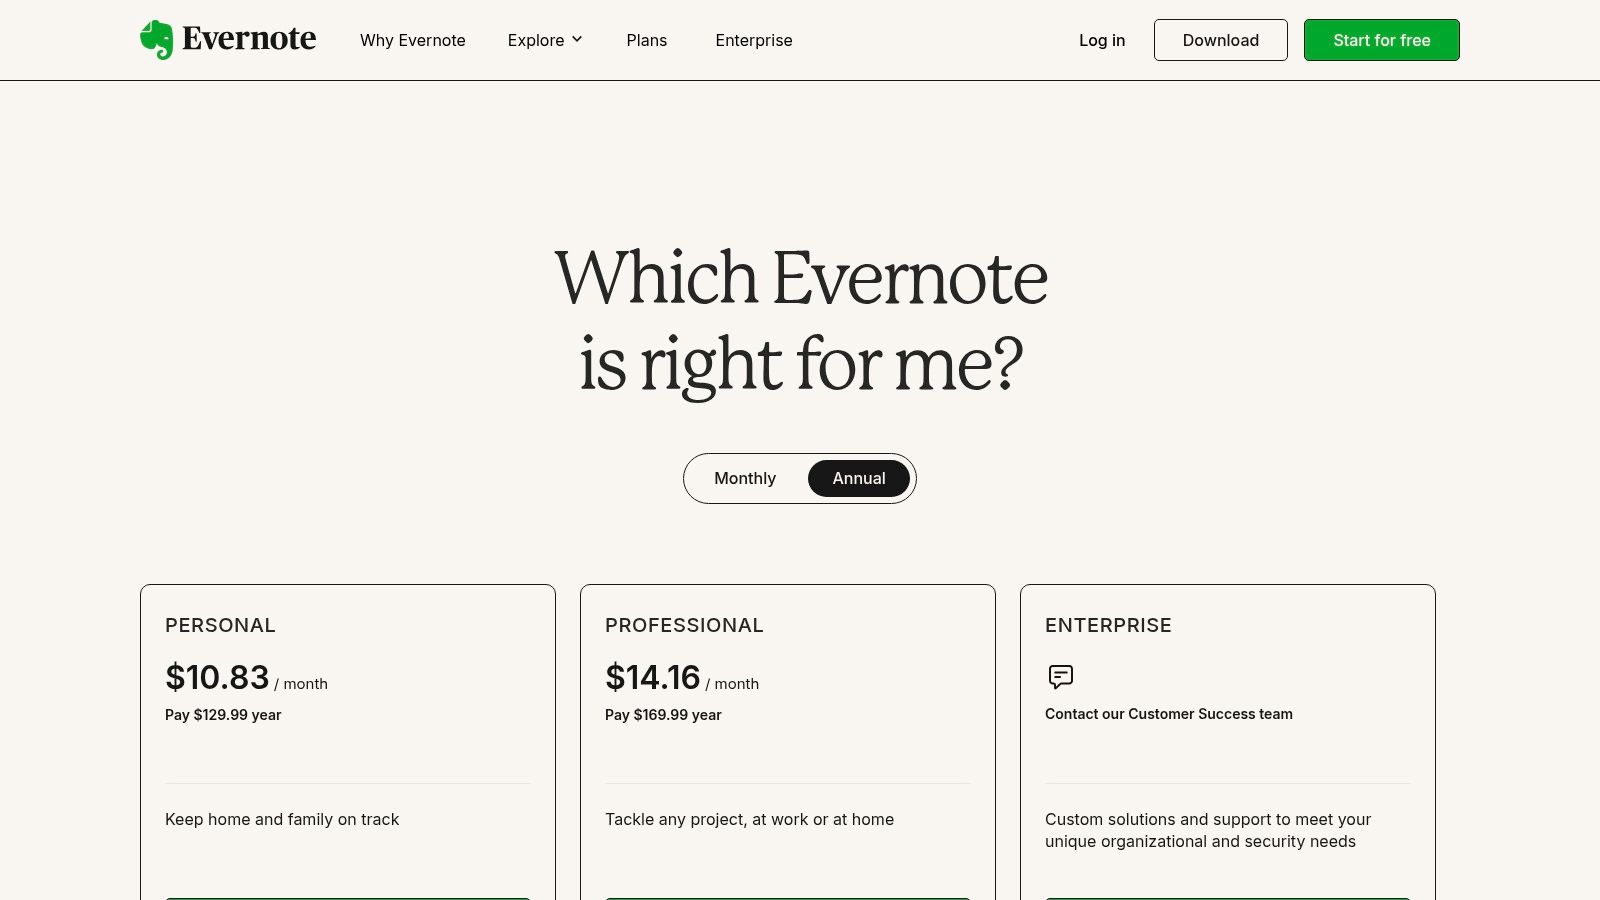Screen dimensions: 1600x900
Task: Click the Log in link
Action: (1101, 40)
